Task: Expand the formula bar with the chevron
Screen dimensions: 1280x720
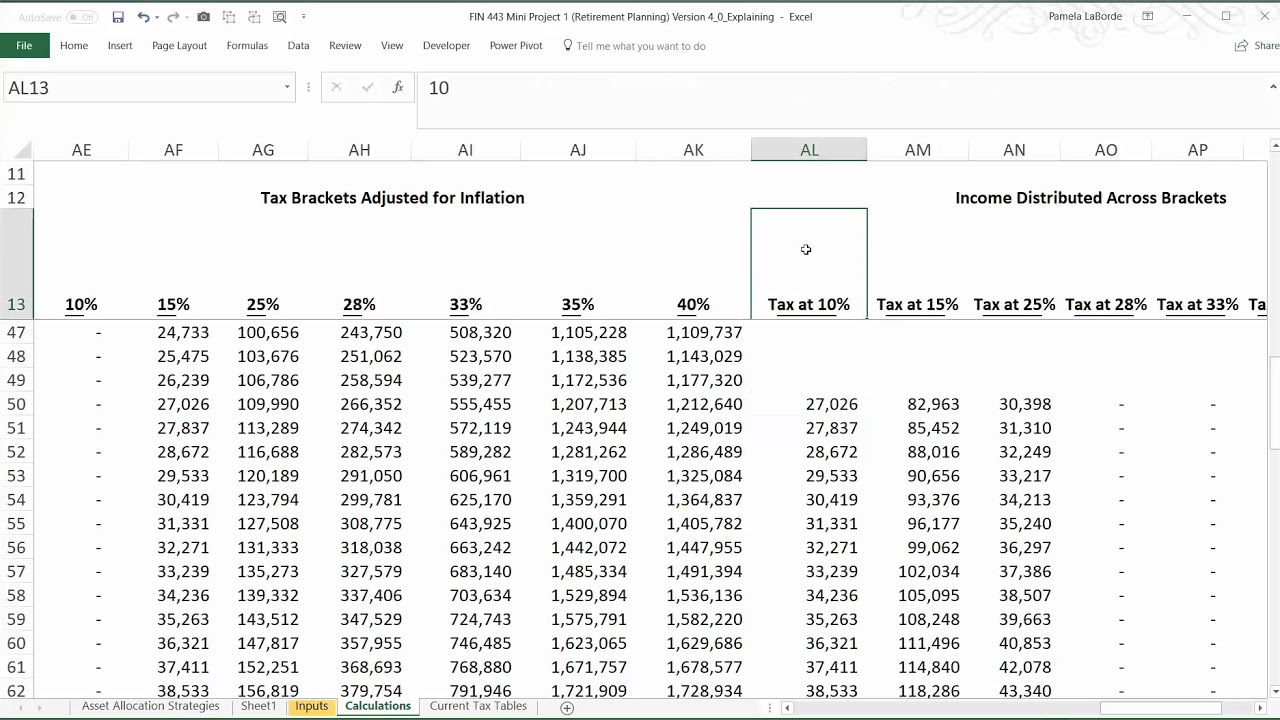Action: tap(1272, 87)
